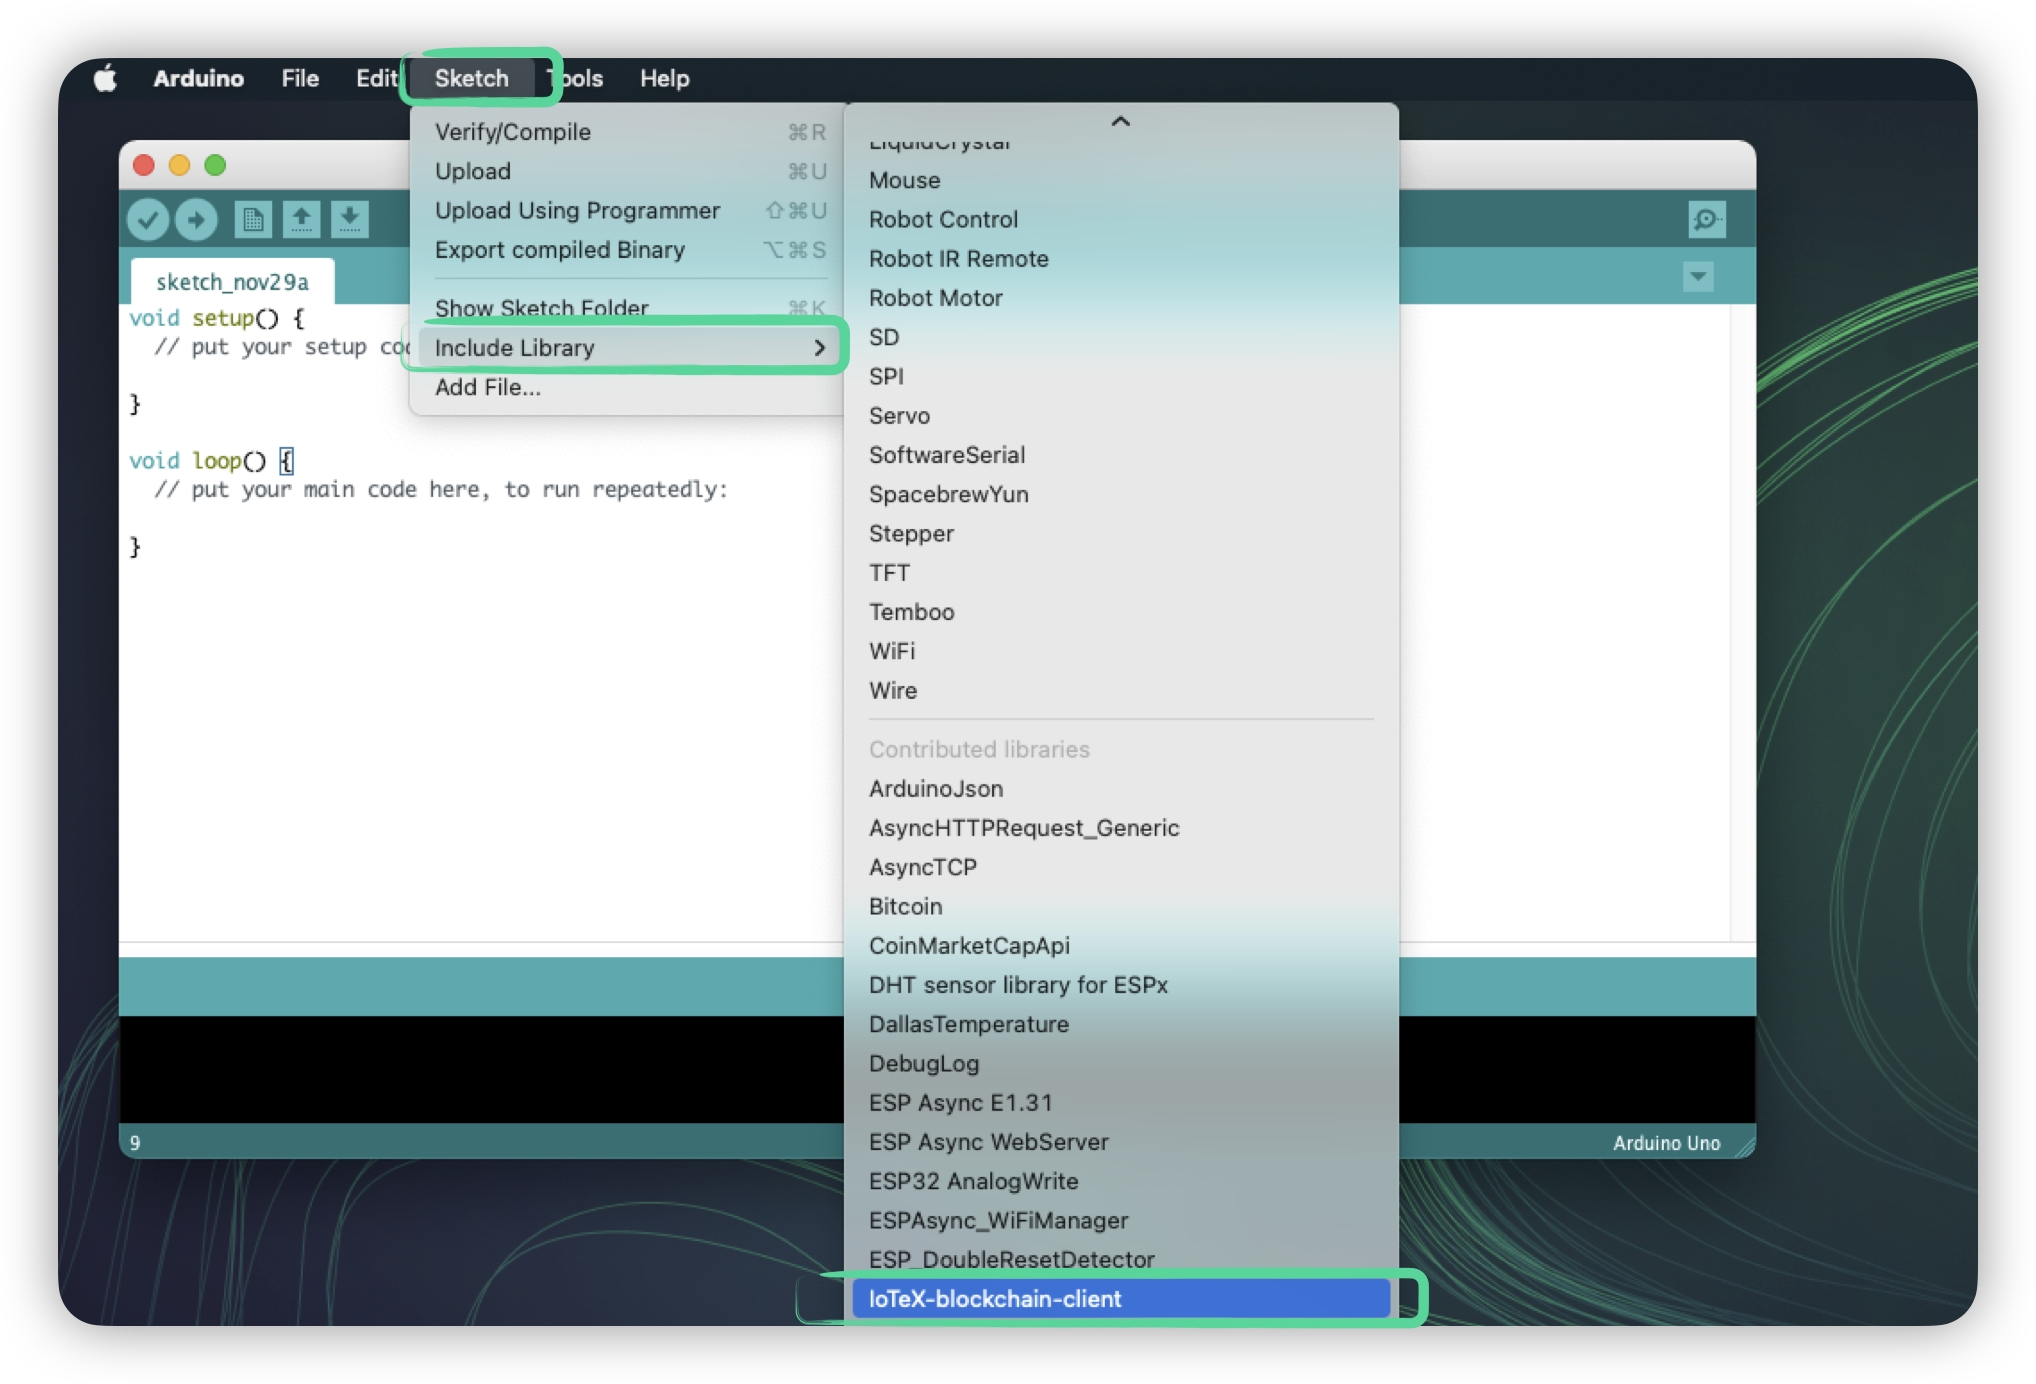The image size is (2036, 1384).
Task: Click the Verify checkmark toolbar icon
Action: tap(147, 219)
